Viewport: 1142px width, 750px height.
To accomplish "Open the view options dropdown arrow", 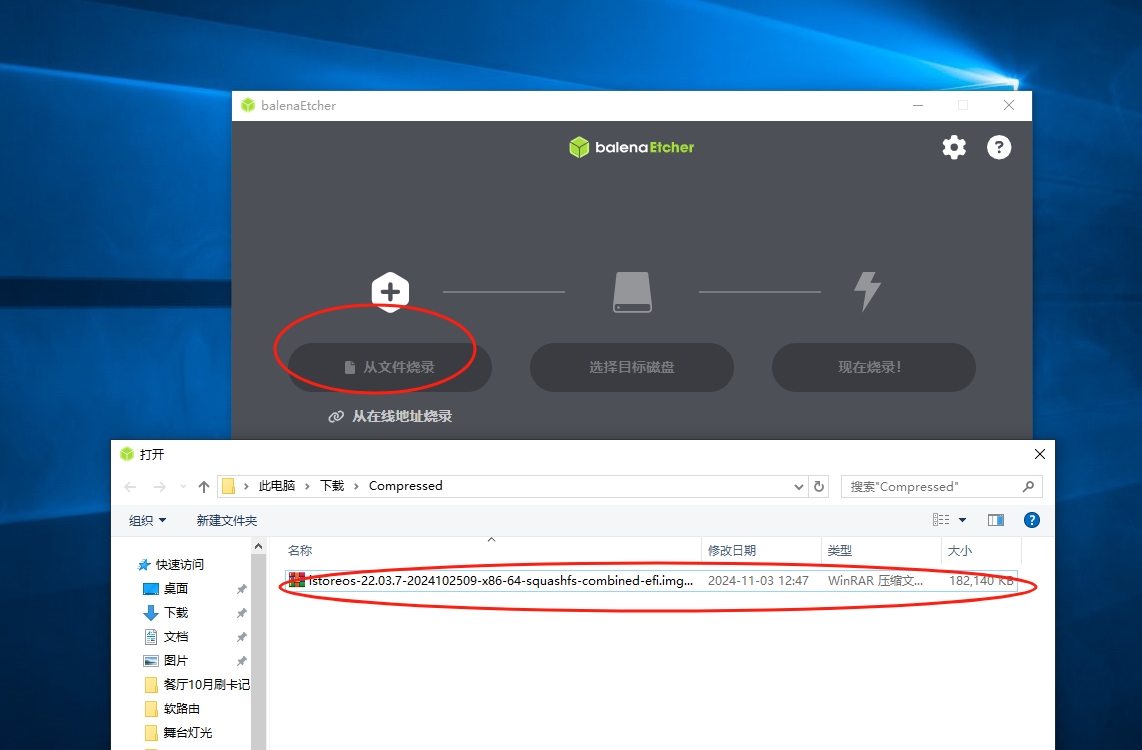I will pyautogui.click(x=962, y=520).
